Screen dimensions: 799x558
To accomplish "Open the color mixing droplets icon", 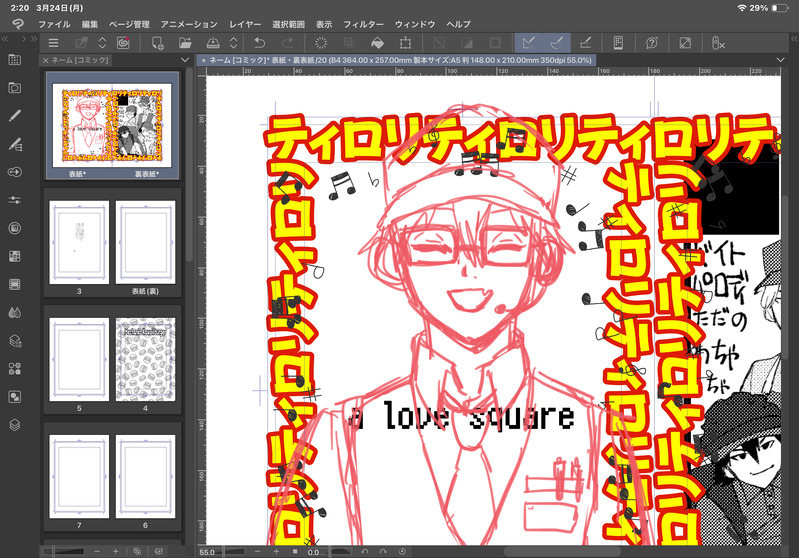I will pyautogui.click(x=15, y=312).
